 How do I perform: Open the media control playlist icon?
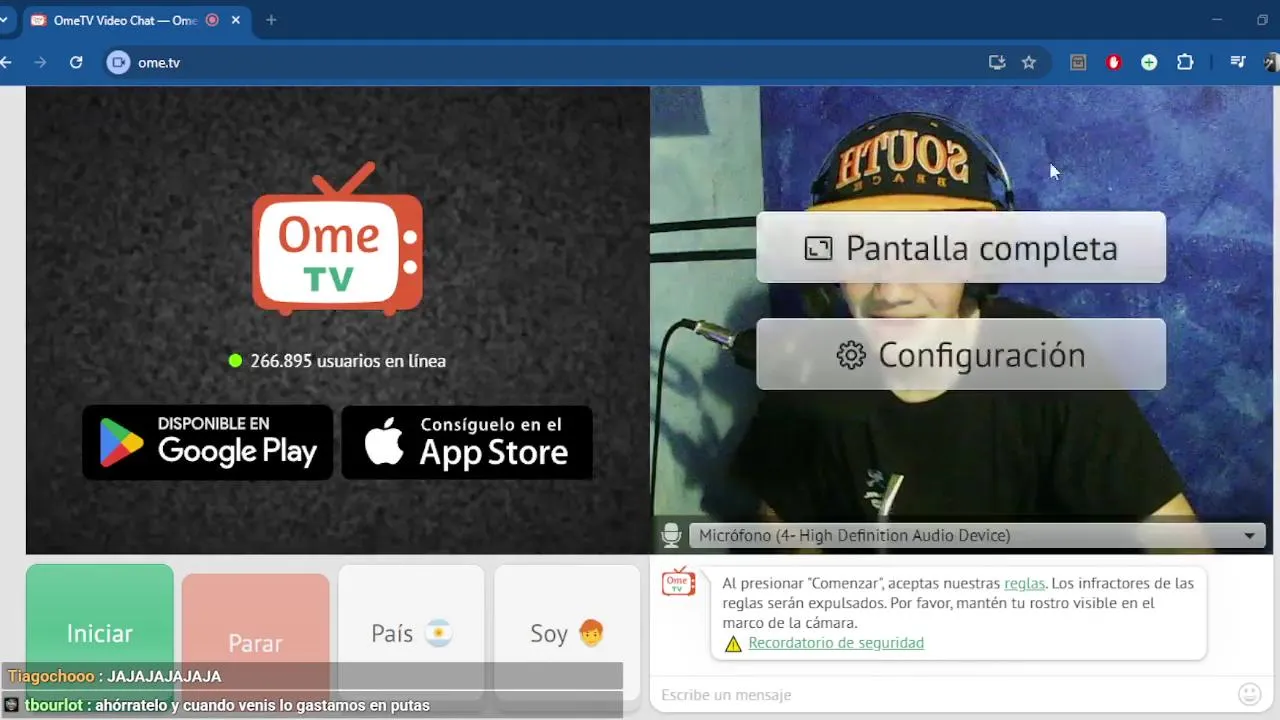[1238, 62]
